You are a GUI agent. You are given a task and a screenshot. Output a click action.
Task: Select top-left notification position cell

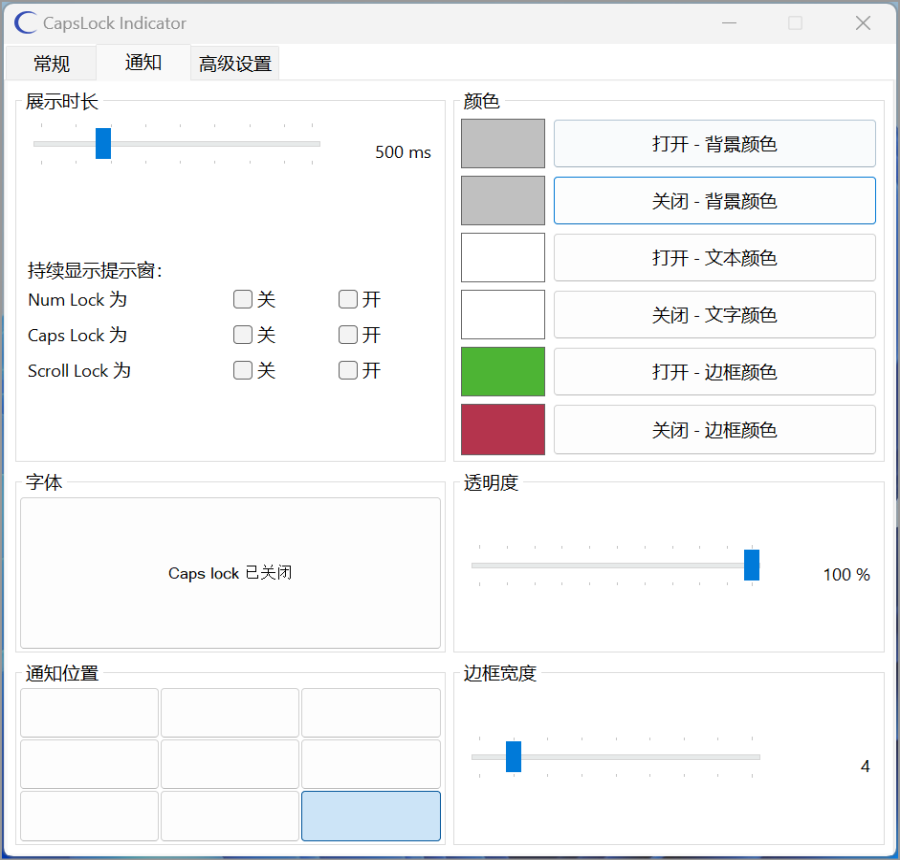click(89, 713)
